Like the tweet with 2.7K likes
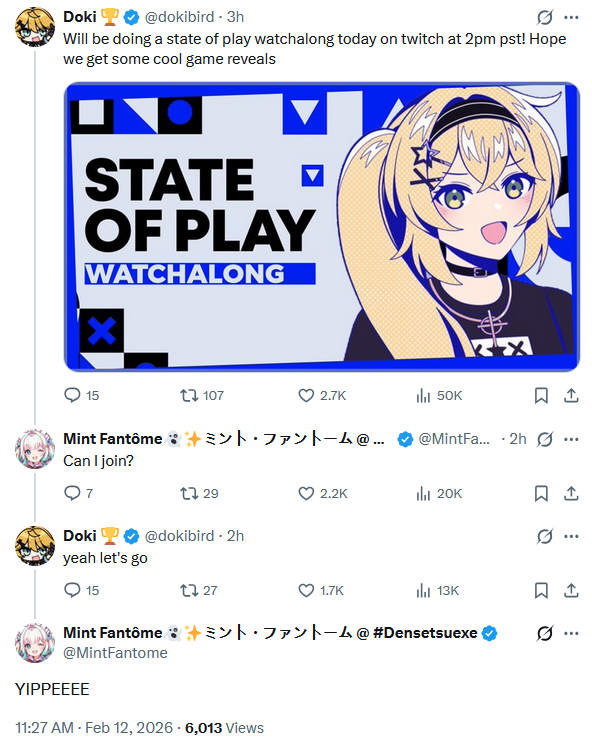Image resolution: width=592 pixels, height=747 pixels. [x=322, y=395]
